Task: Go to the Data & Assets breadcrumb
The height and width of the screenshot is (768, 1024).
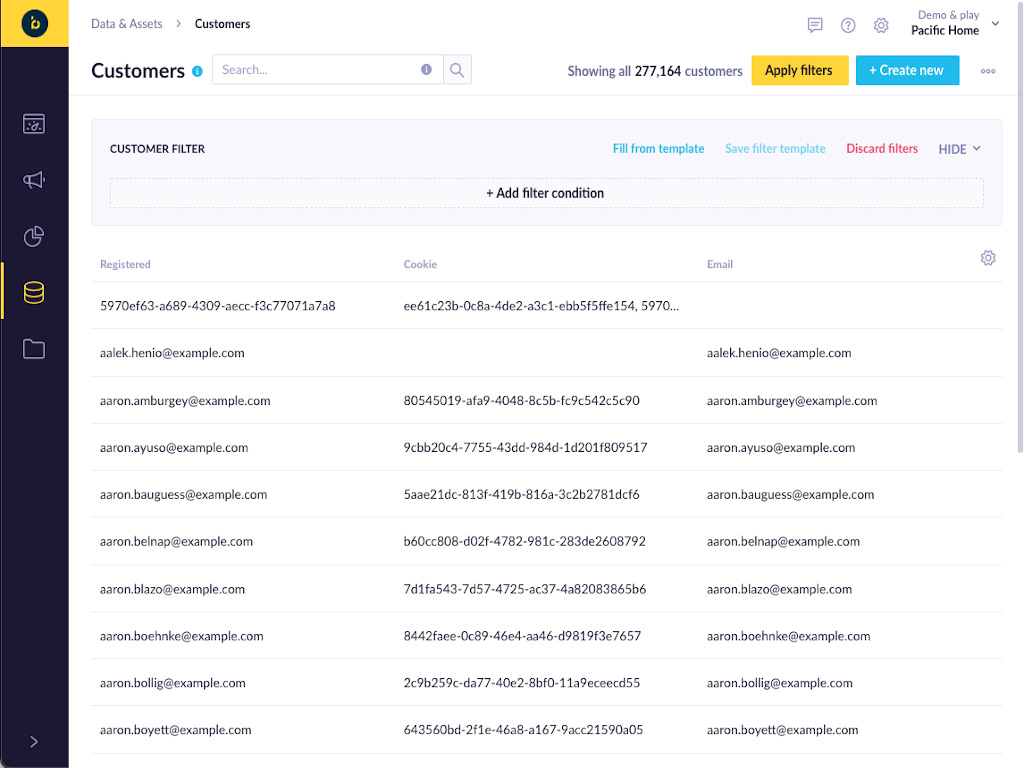Action: point(126,24)
